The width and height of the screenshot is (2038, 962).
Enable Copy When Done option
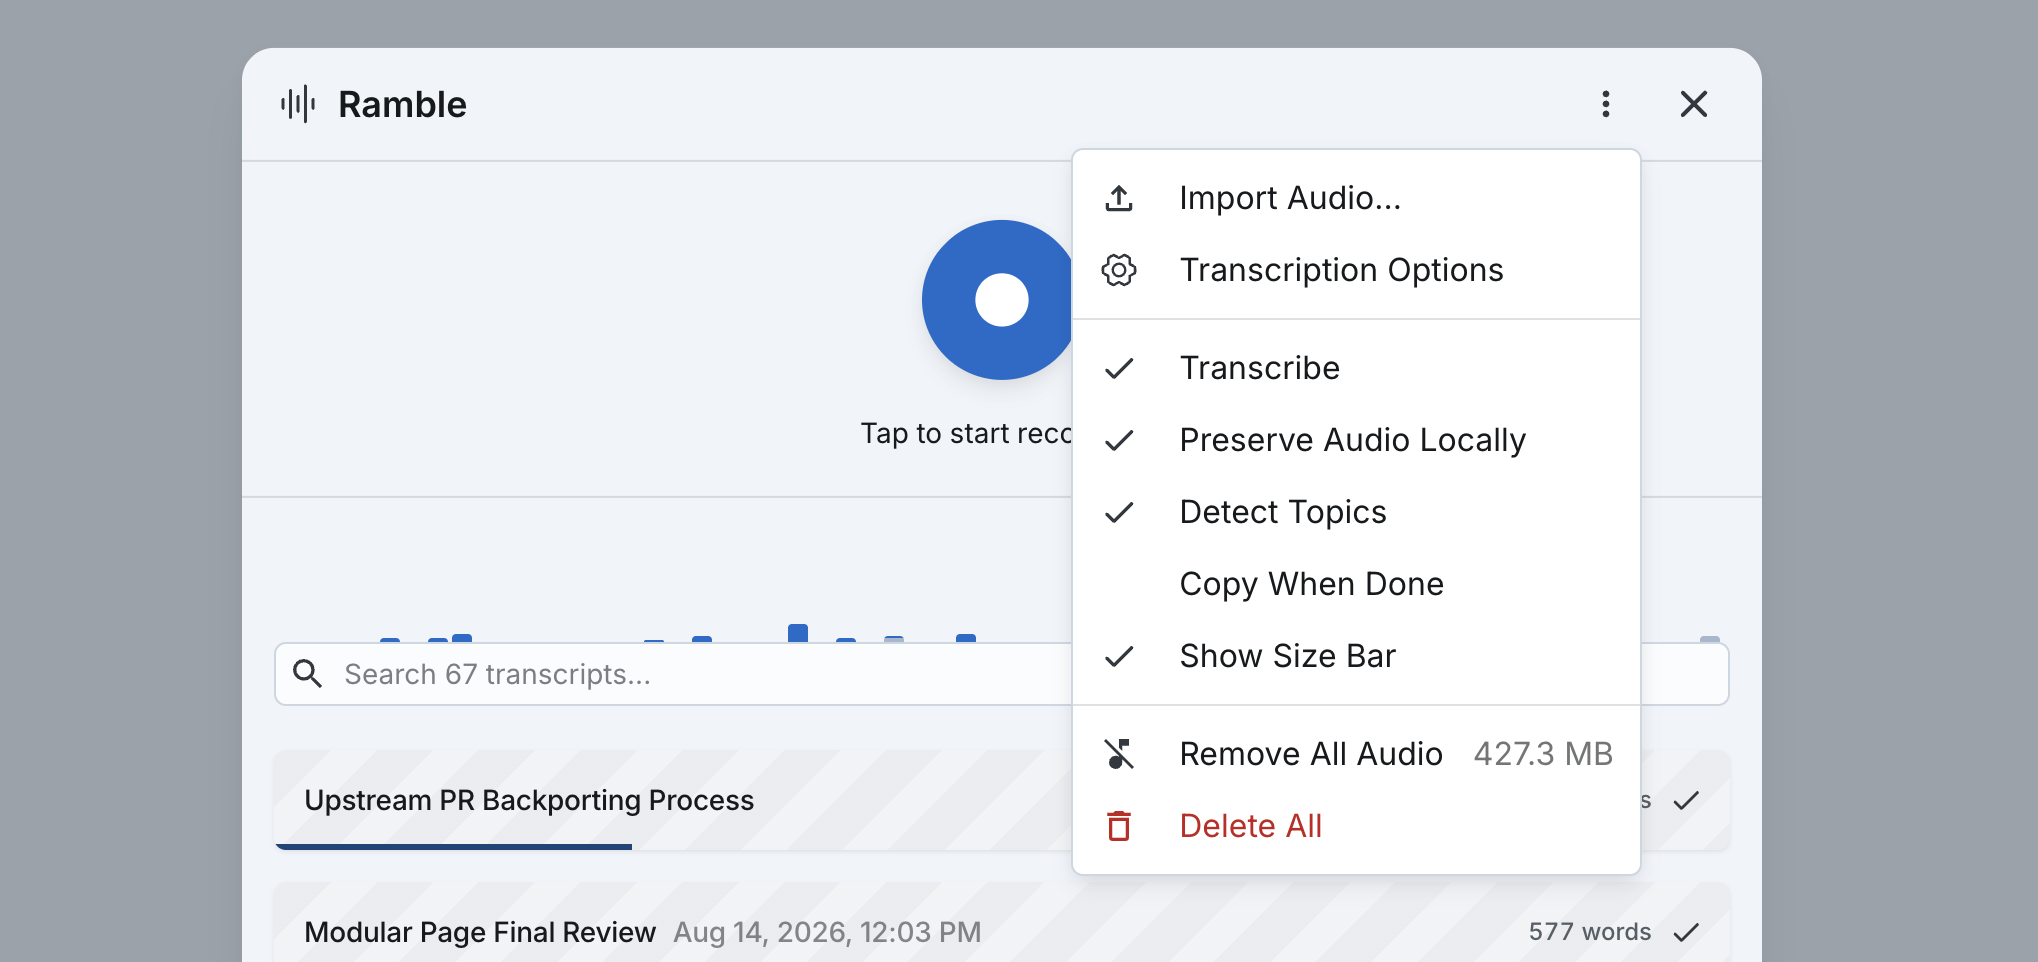[1356, 584]
